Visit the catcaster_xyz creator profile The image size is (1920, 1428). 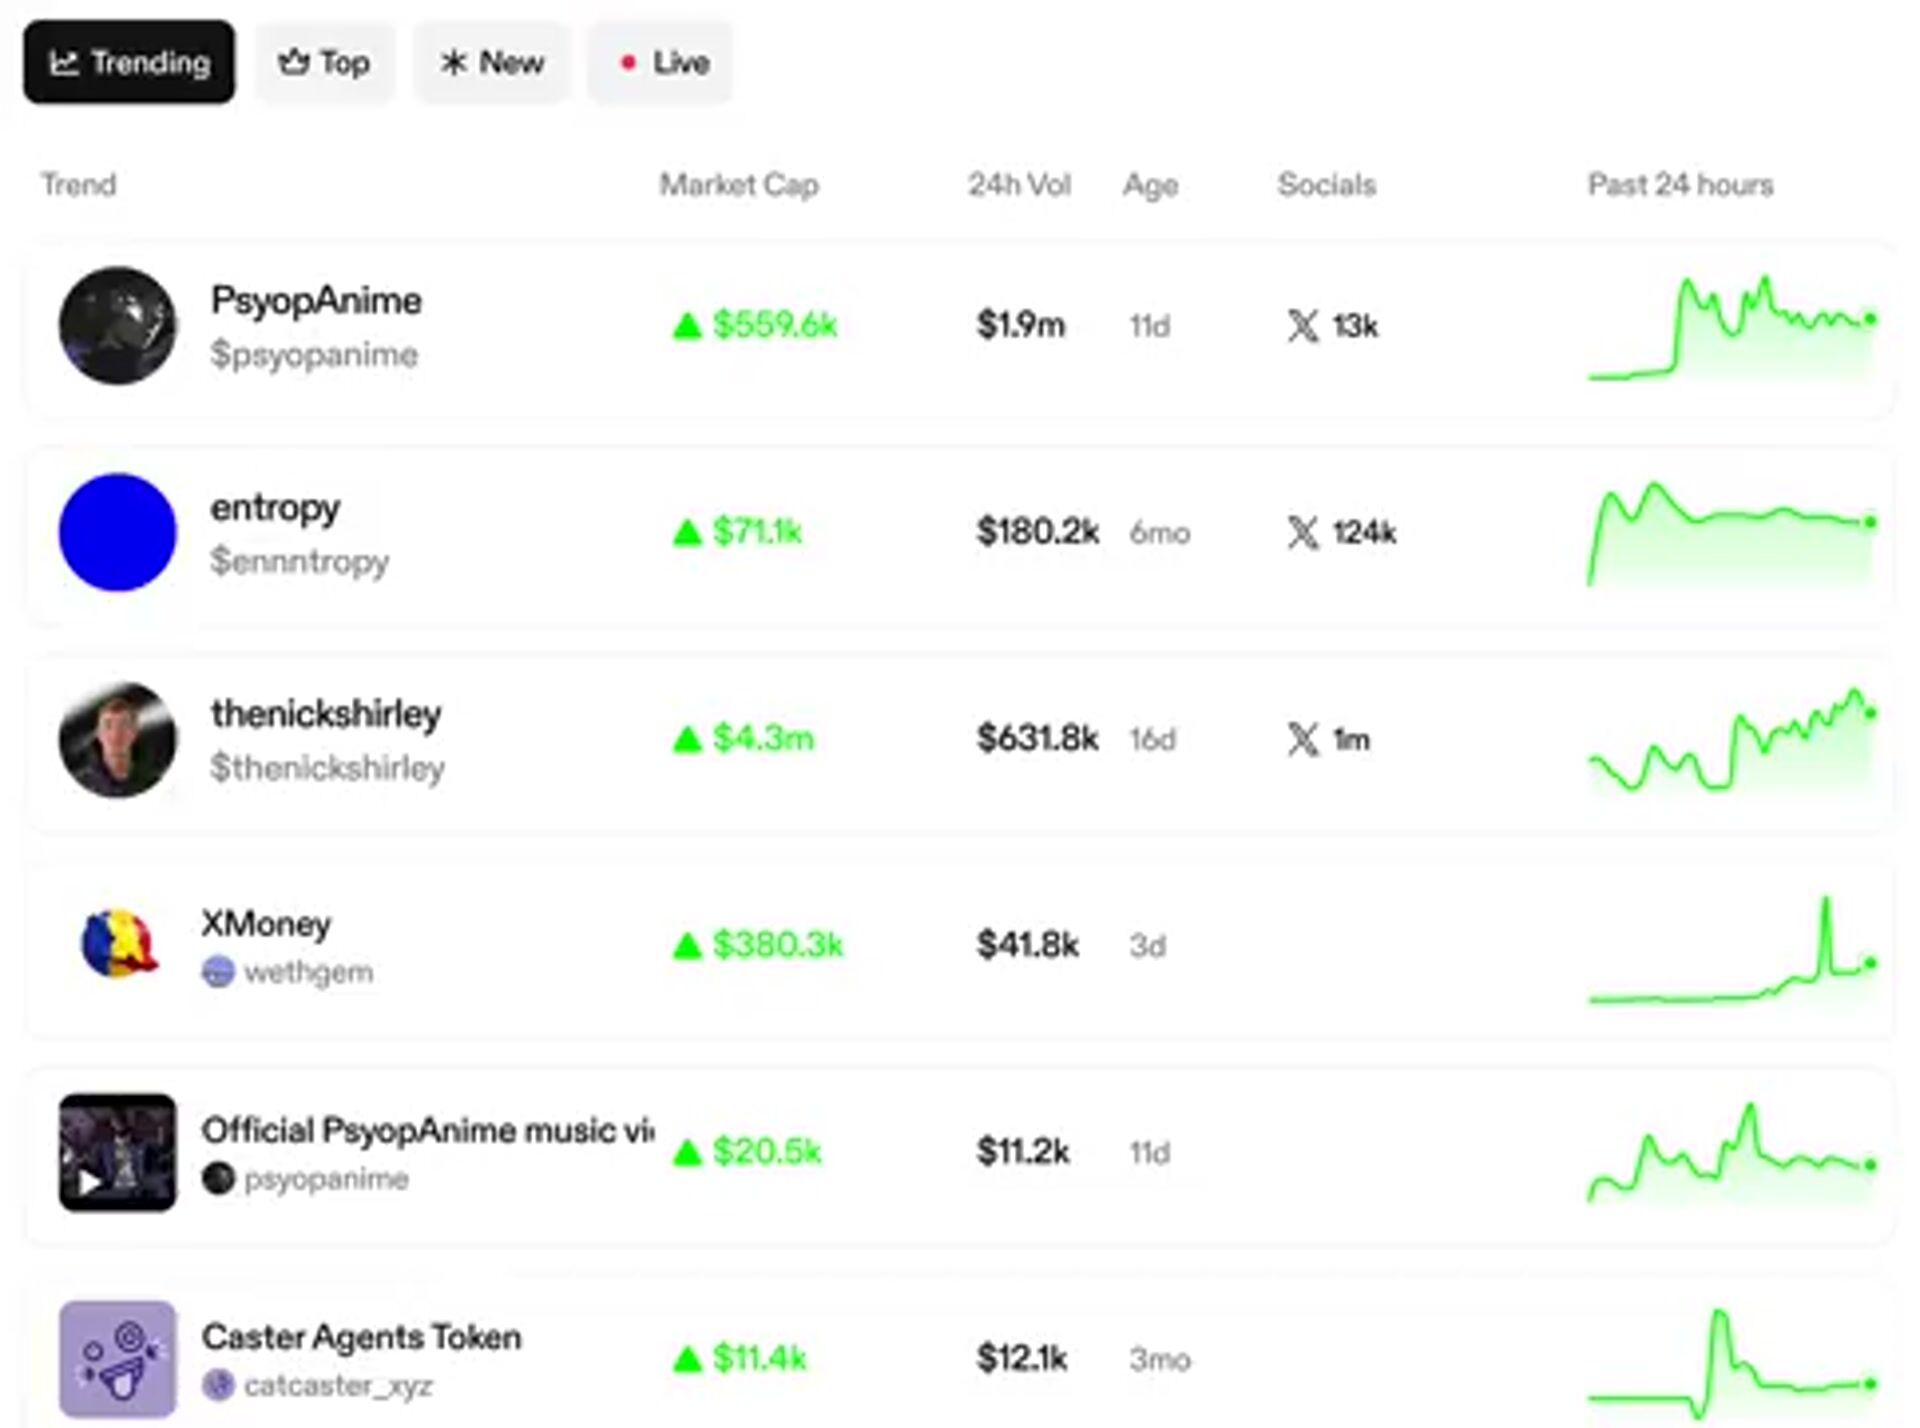(338, 1385)
